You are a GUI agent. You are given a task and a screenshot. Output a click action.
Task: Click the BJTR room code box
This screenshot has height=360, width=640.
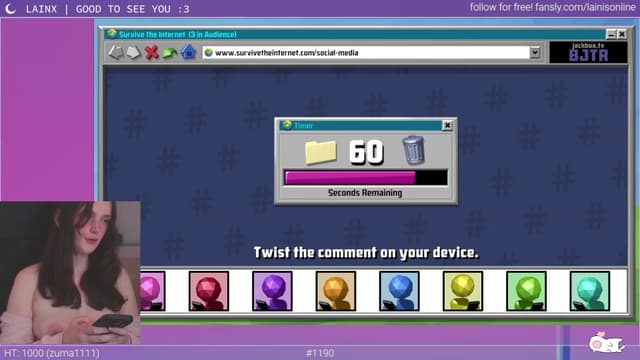pyautogui.click(x=588, y=52)
